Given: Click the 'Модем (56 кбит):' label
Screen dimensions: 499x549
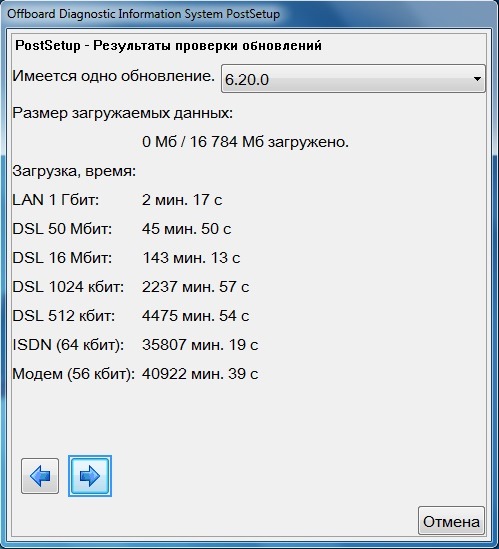Looking at the screenshot, I should point(74,374).
